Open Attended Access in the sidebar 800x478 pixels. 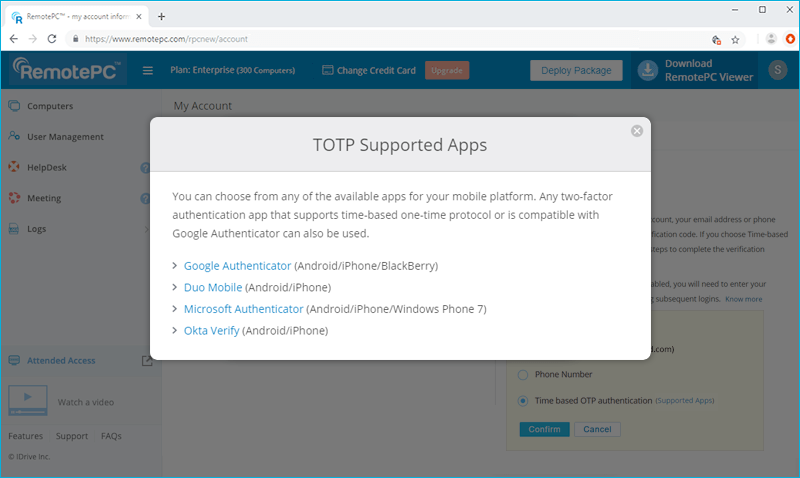pyautogui.click(x=61, y=361)
